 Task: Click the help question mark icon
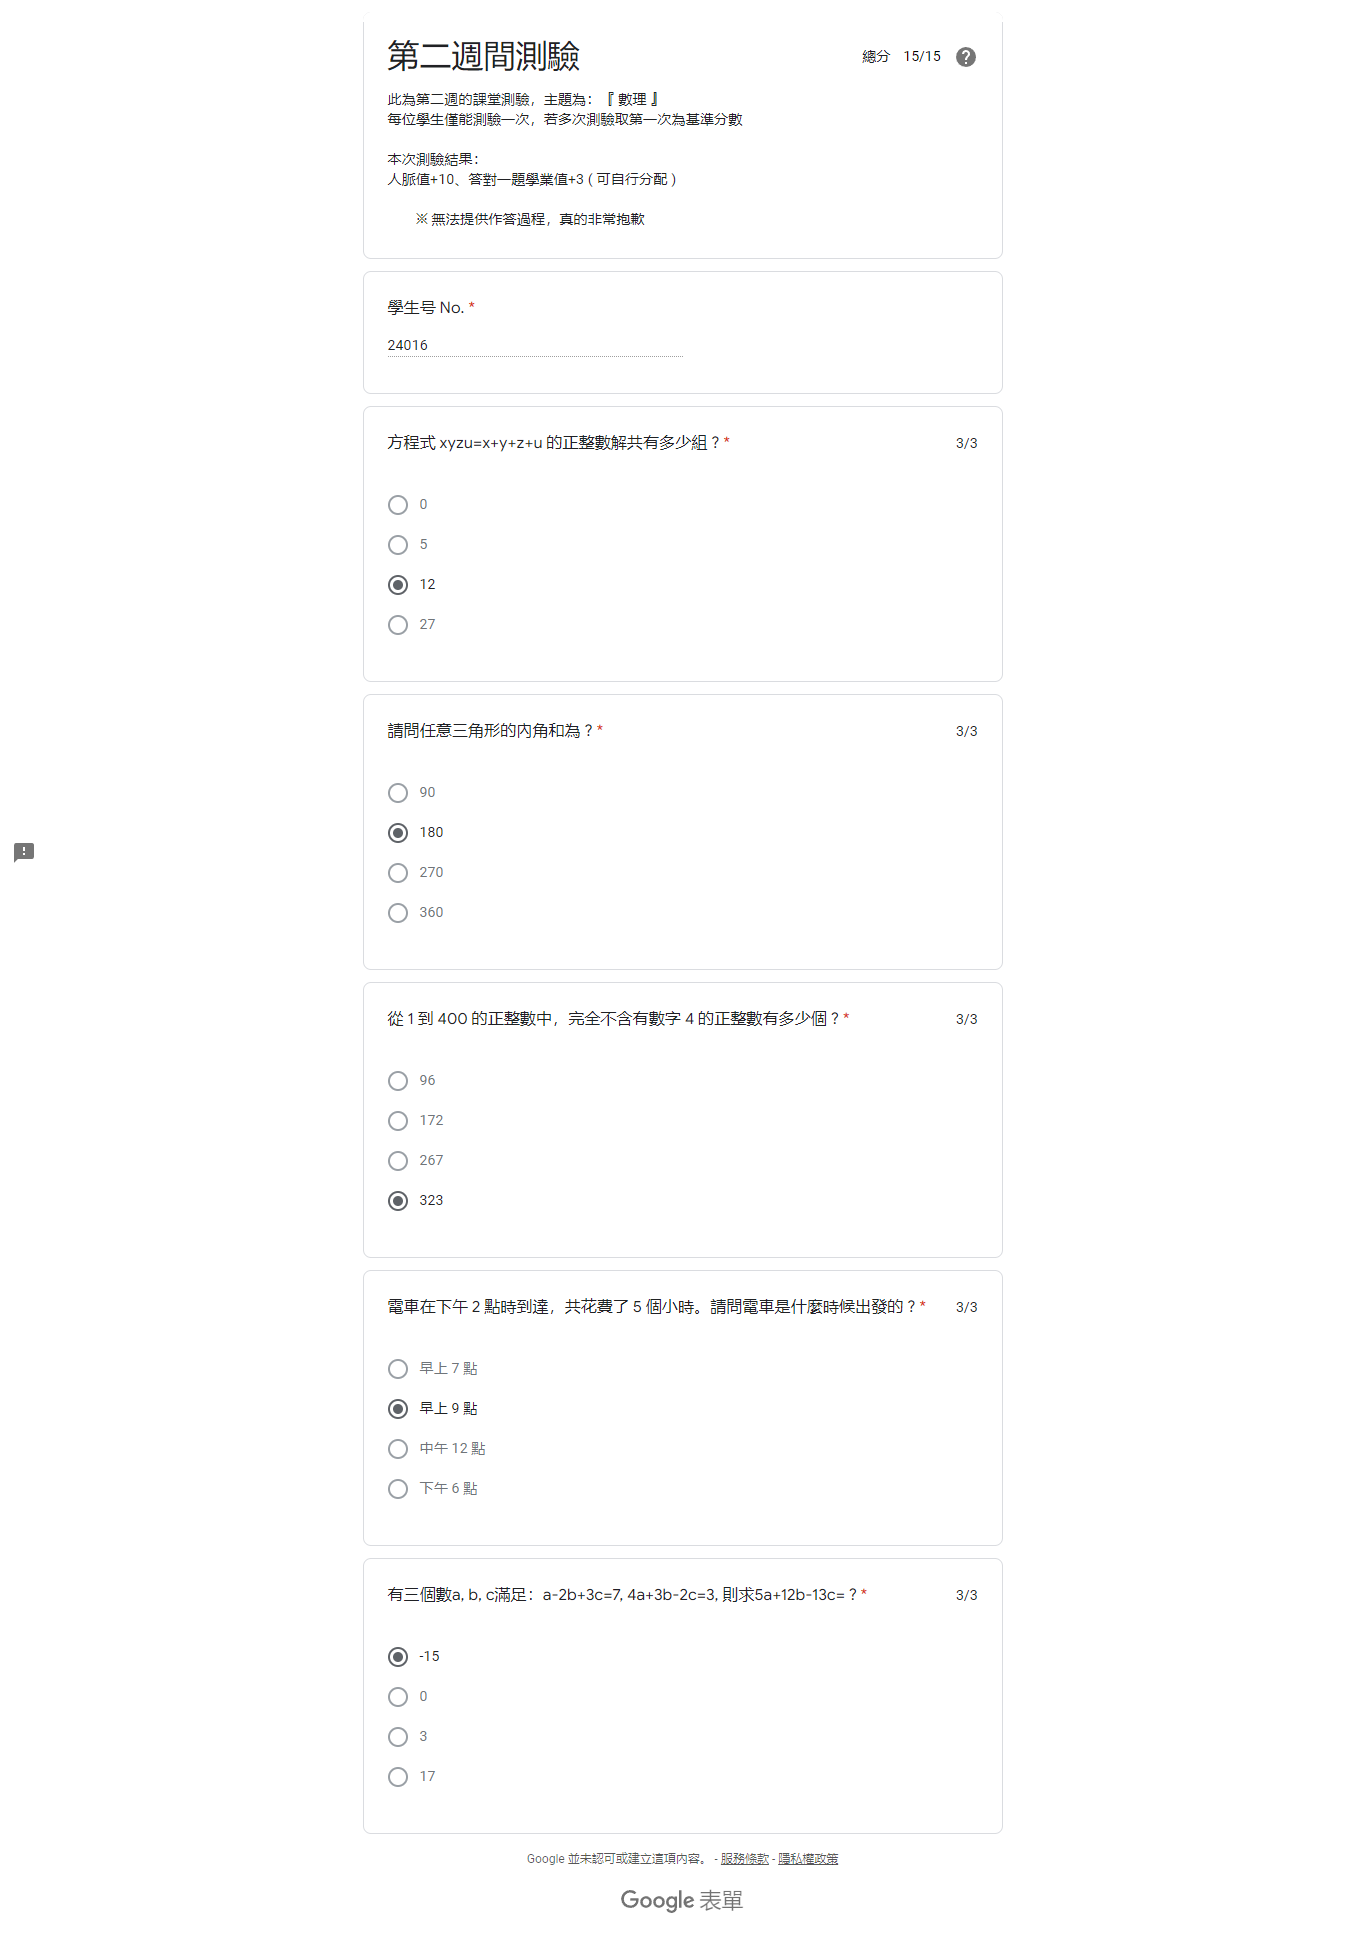965,57
